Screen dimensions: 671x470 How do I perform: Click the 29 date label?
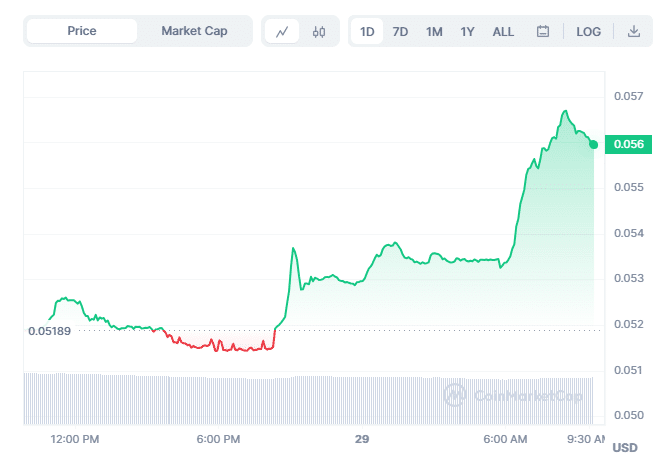tap(362, 439)
